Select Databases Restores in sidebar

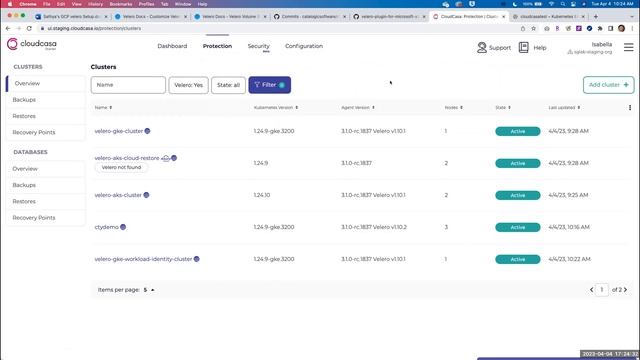tap(46, 201)
